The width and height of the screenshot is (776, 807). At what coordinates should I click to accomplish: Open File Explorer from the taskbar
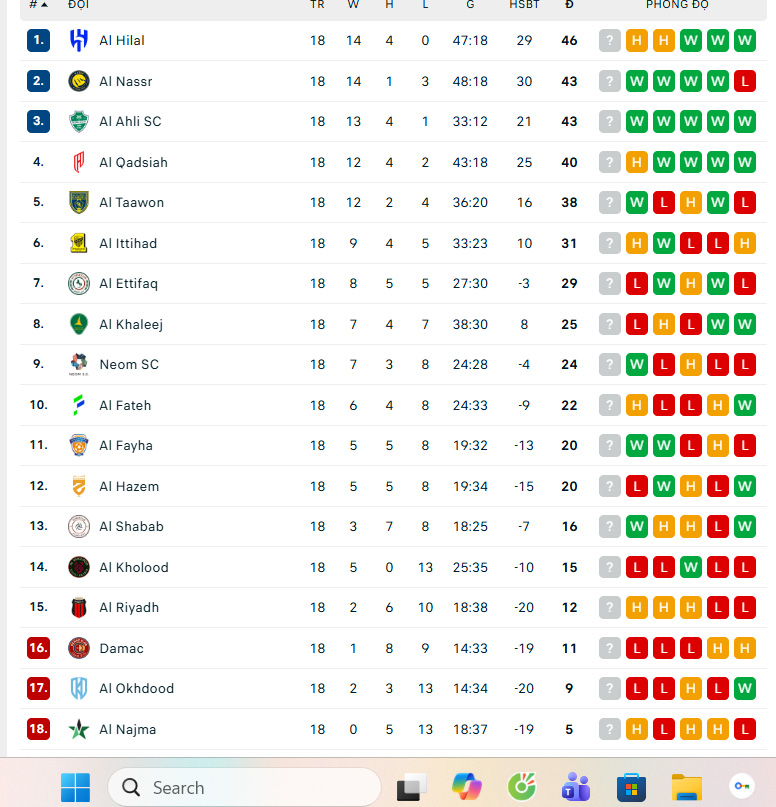[x=686, y=787]
